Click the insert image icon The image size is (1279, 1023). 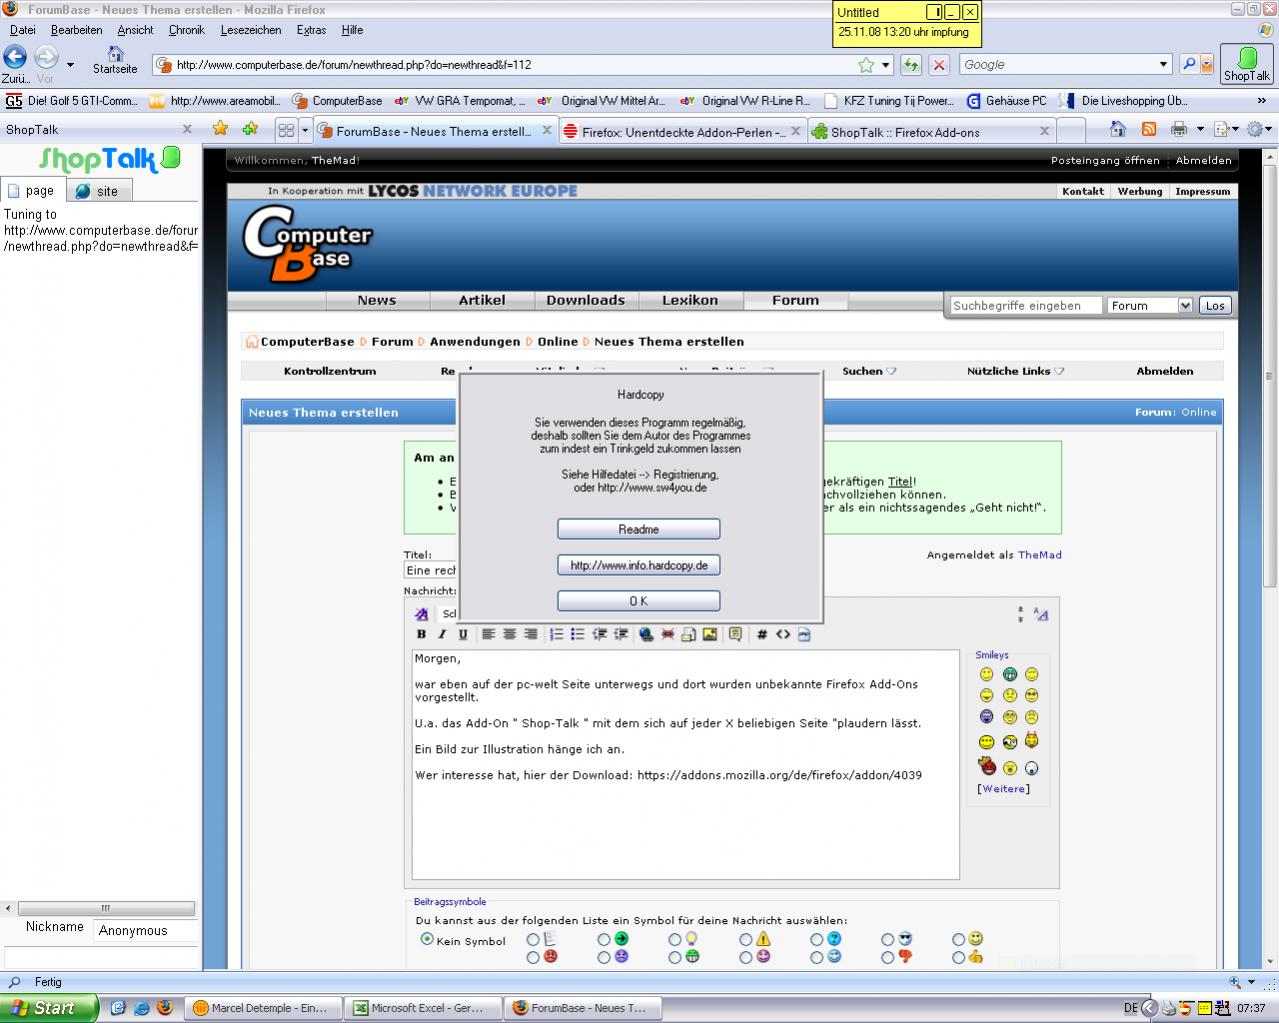pyautogui.click(x=709, y=634)
